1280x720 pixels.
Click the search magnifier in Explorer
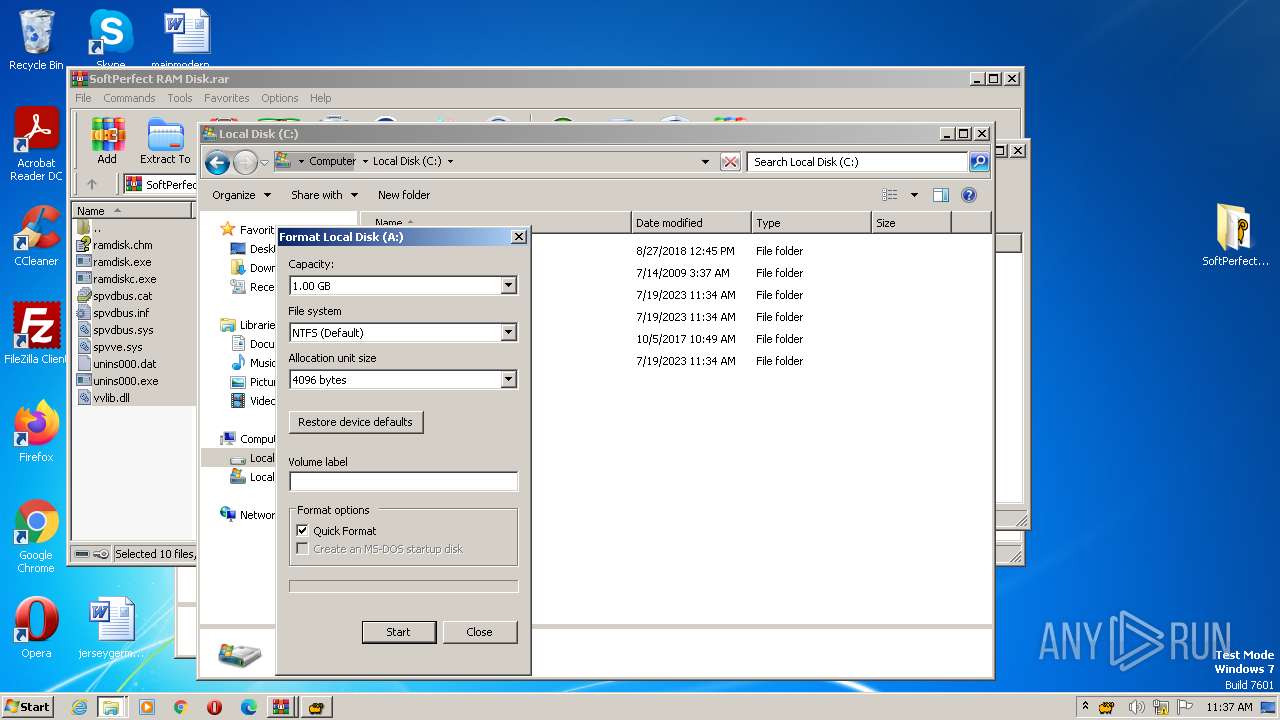(x=979, y=162)
